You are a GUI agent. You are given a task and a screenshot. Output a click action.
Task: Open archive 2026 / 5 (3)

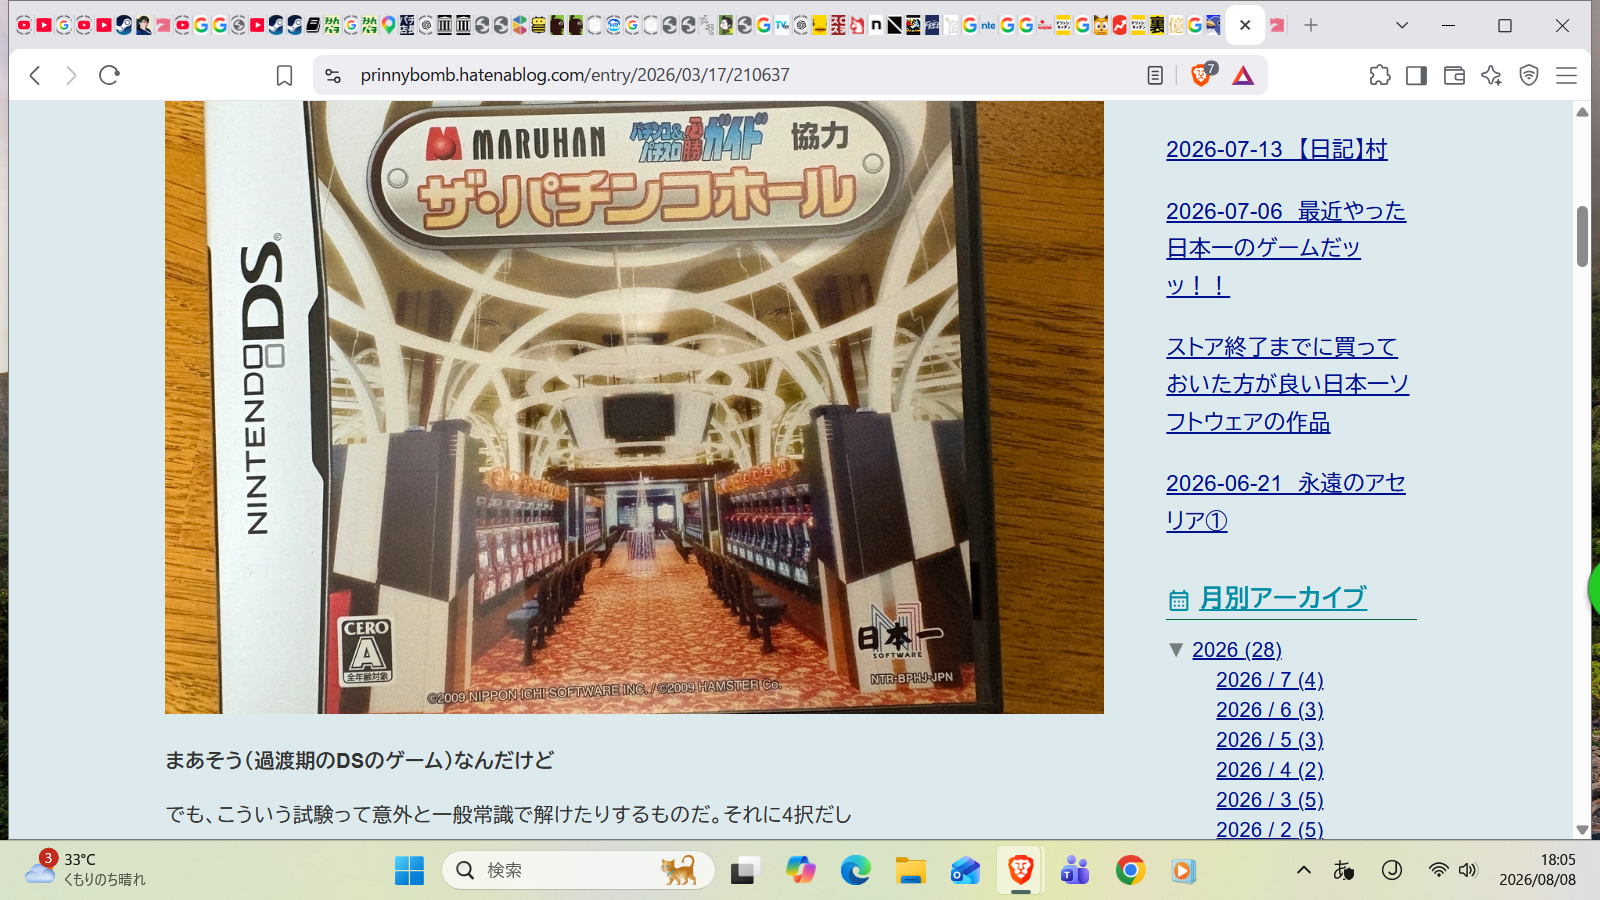[1270, 740]
